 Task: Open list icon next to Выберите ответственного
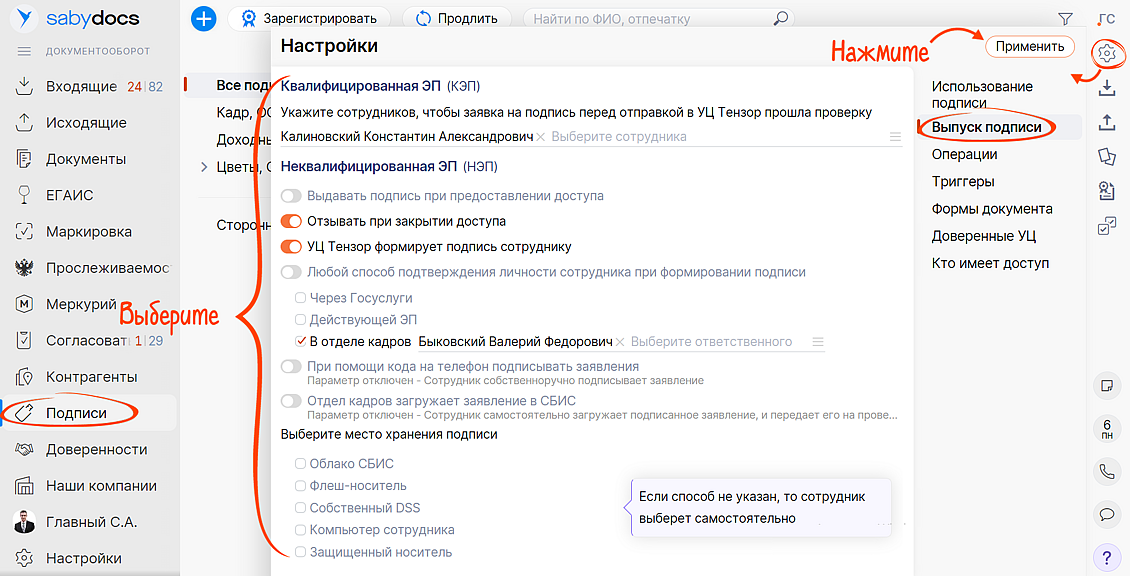(x=818, y=342)
